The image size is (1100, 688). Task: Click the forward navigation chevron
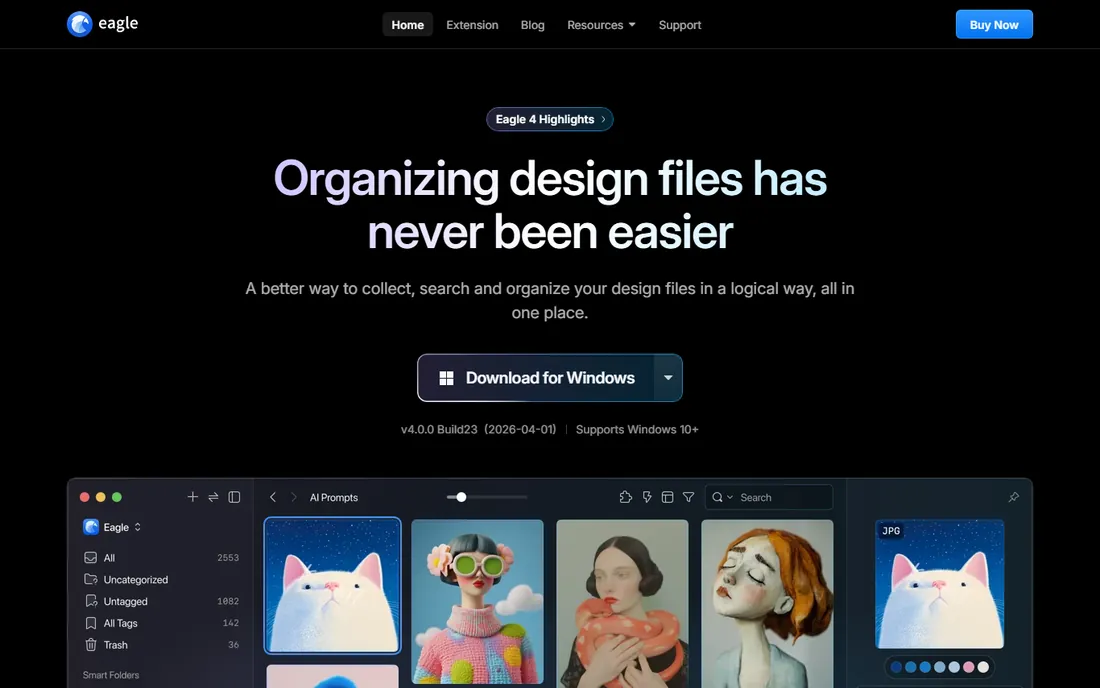pyautogui.click(x=293, y=497)
